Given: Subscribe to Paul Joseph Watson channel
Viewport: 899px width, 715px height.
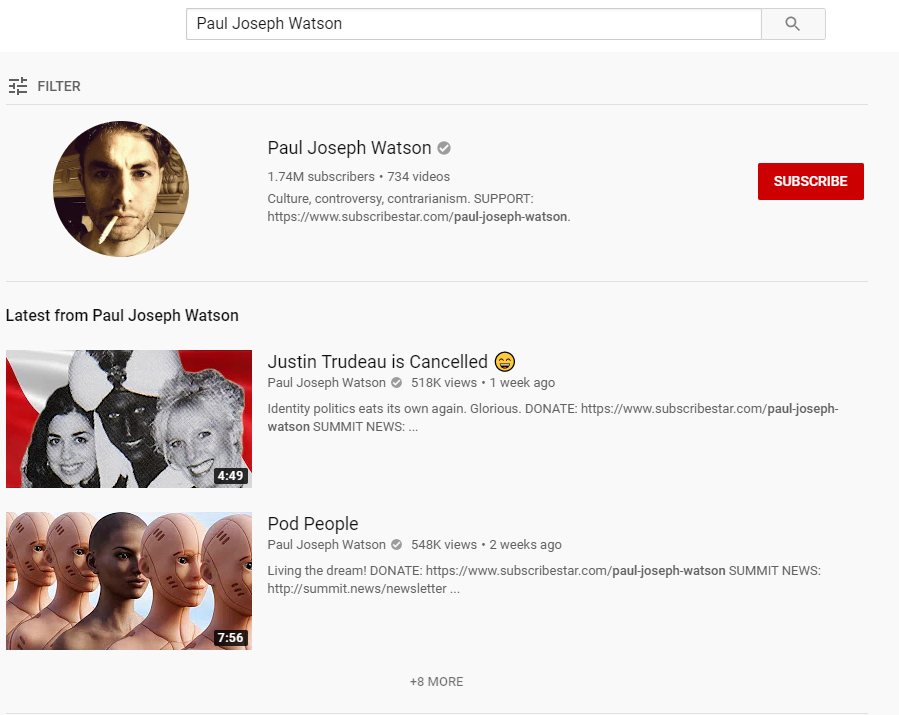Looking at the screenshot, I should click(x=811, y=181).
